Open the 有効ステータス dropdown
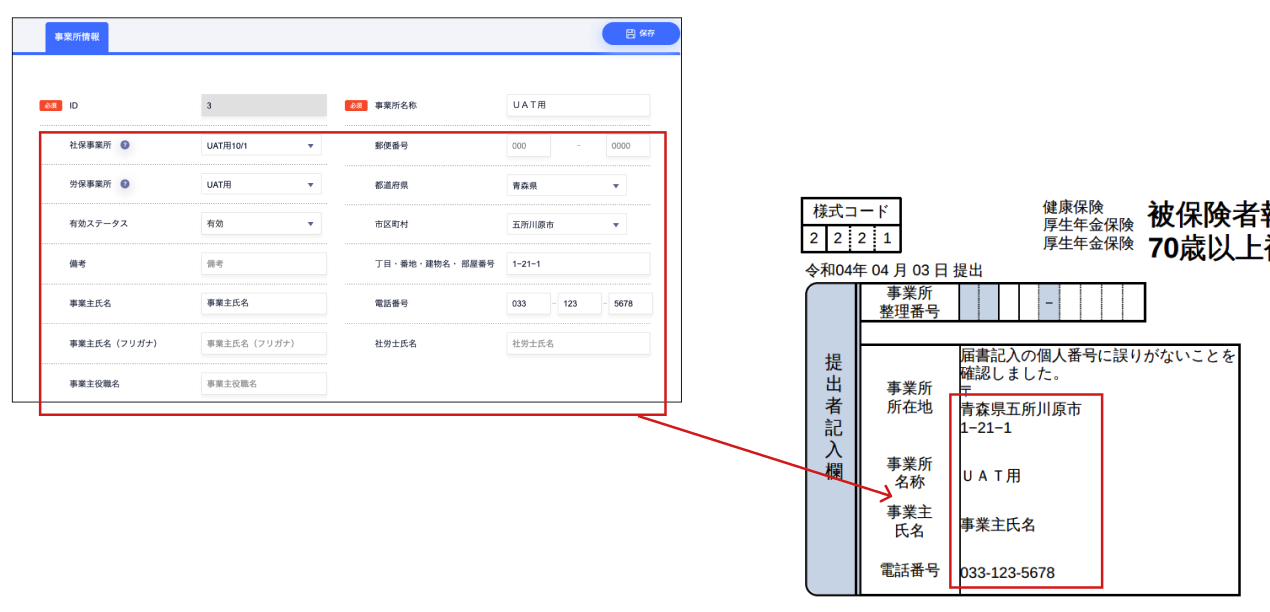Viewport: 1270px width, 612px height. pos(261,224)
